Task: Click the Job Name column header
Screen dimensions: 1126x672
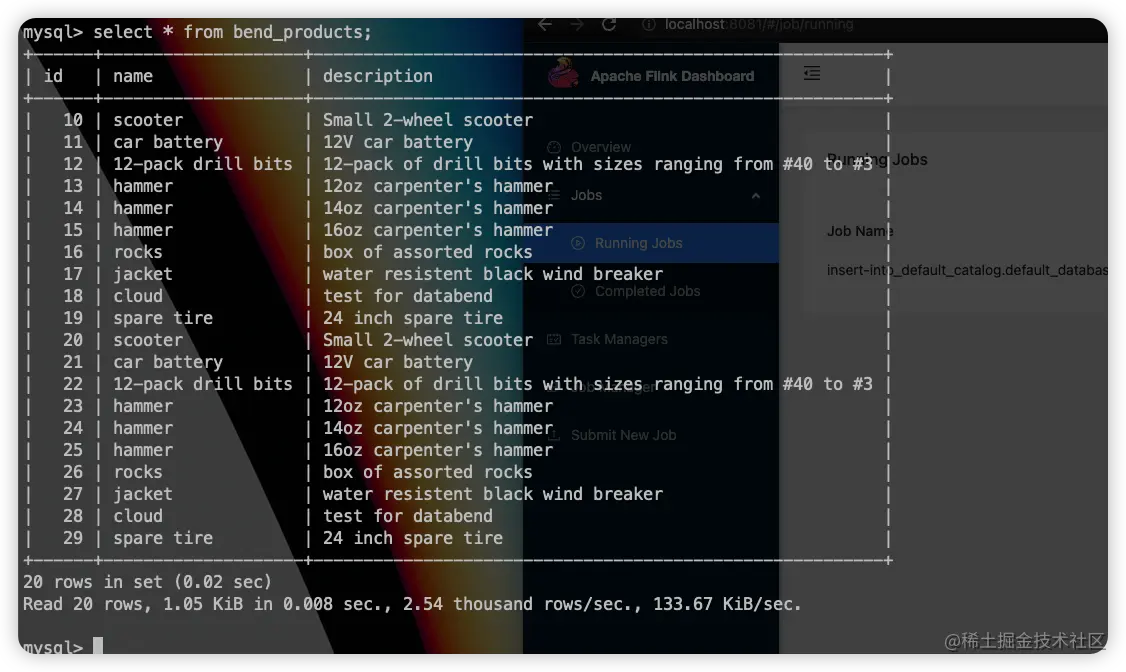Action: 859,231
